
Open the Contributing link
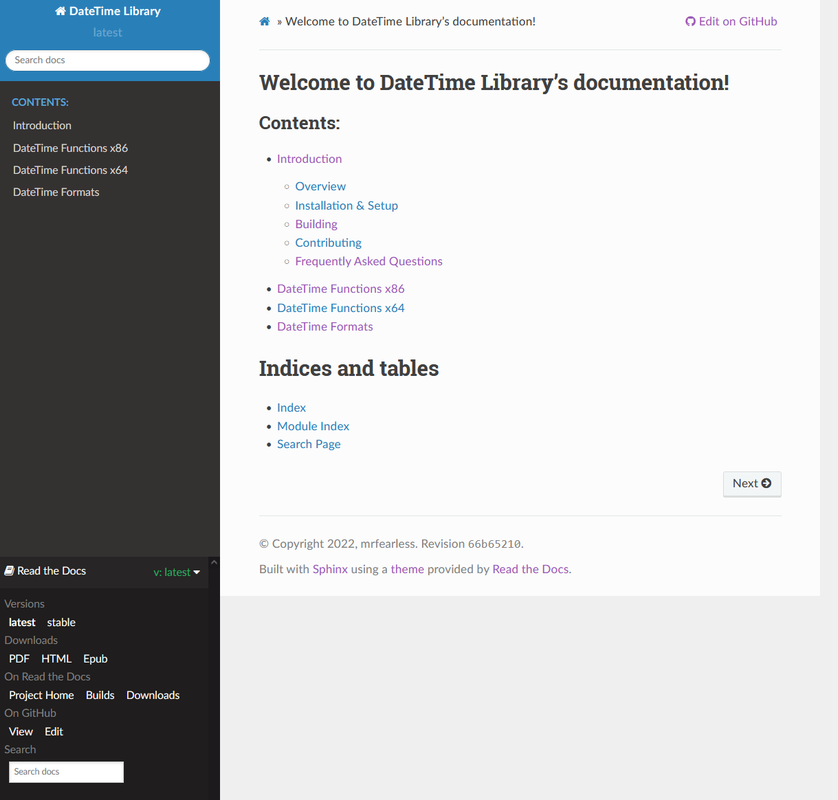328,243
